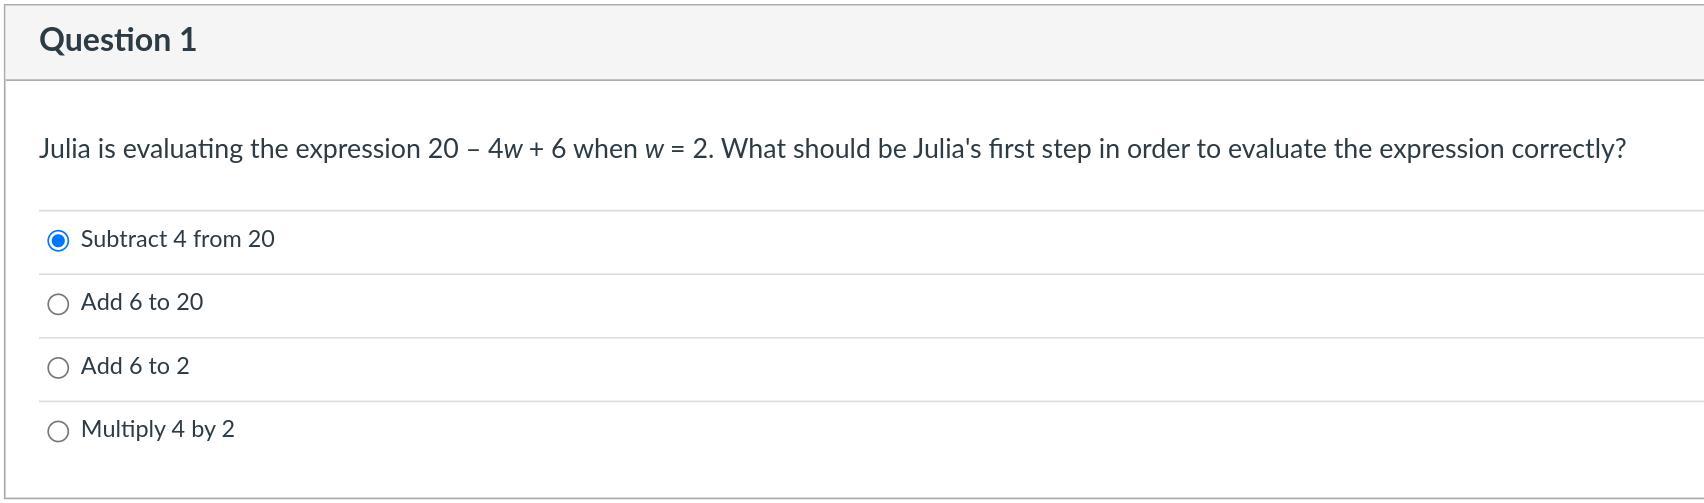Click the word "when" in the question

[x=605, y=149]
